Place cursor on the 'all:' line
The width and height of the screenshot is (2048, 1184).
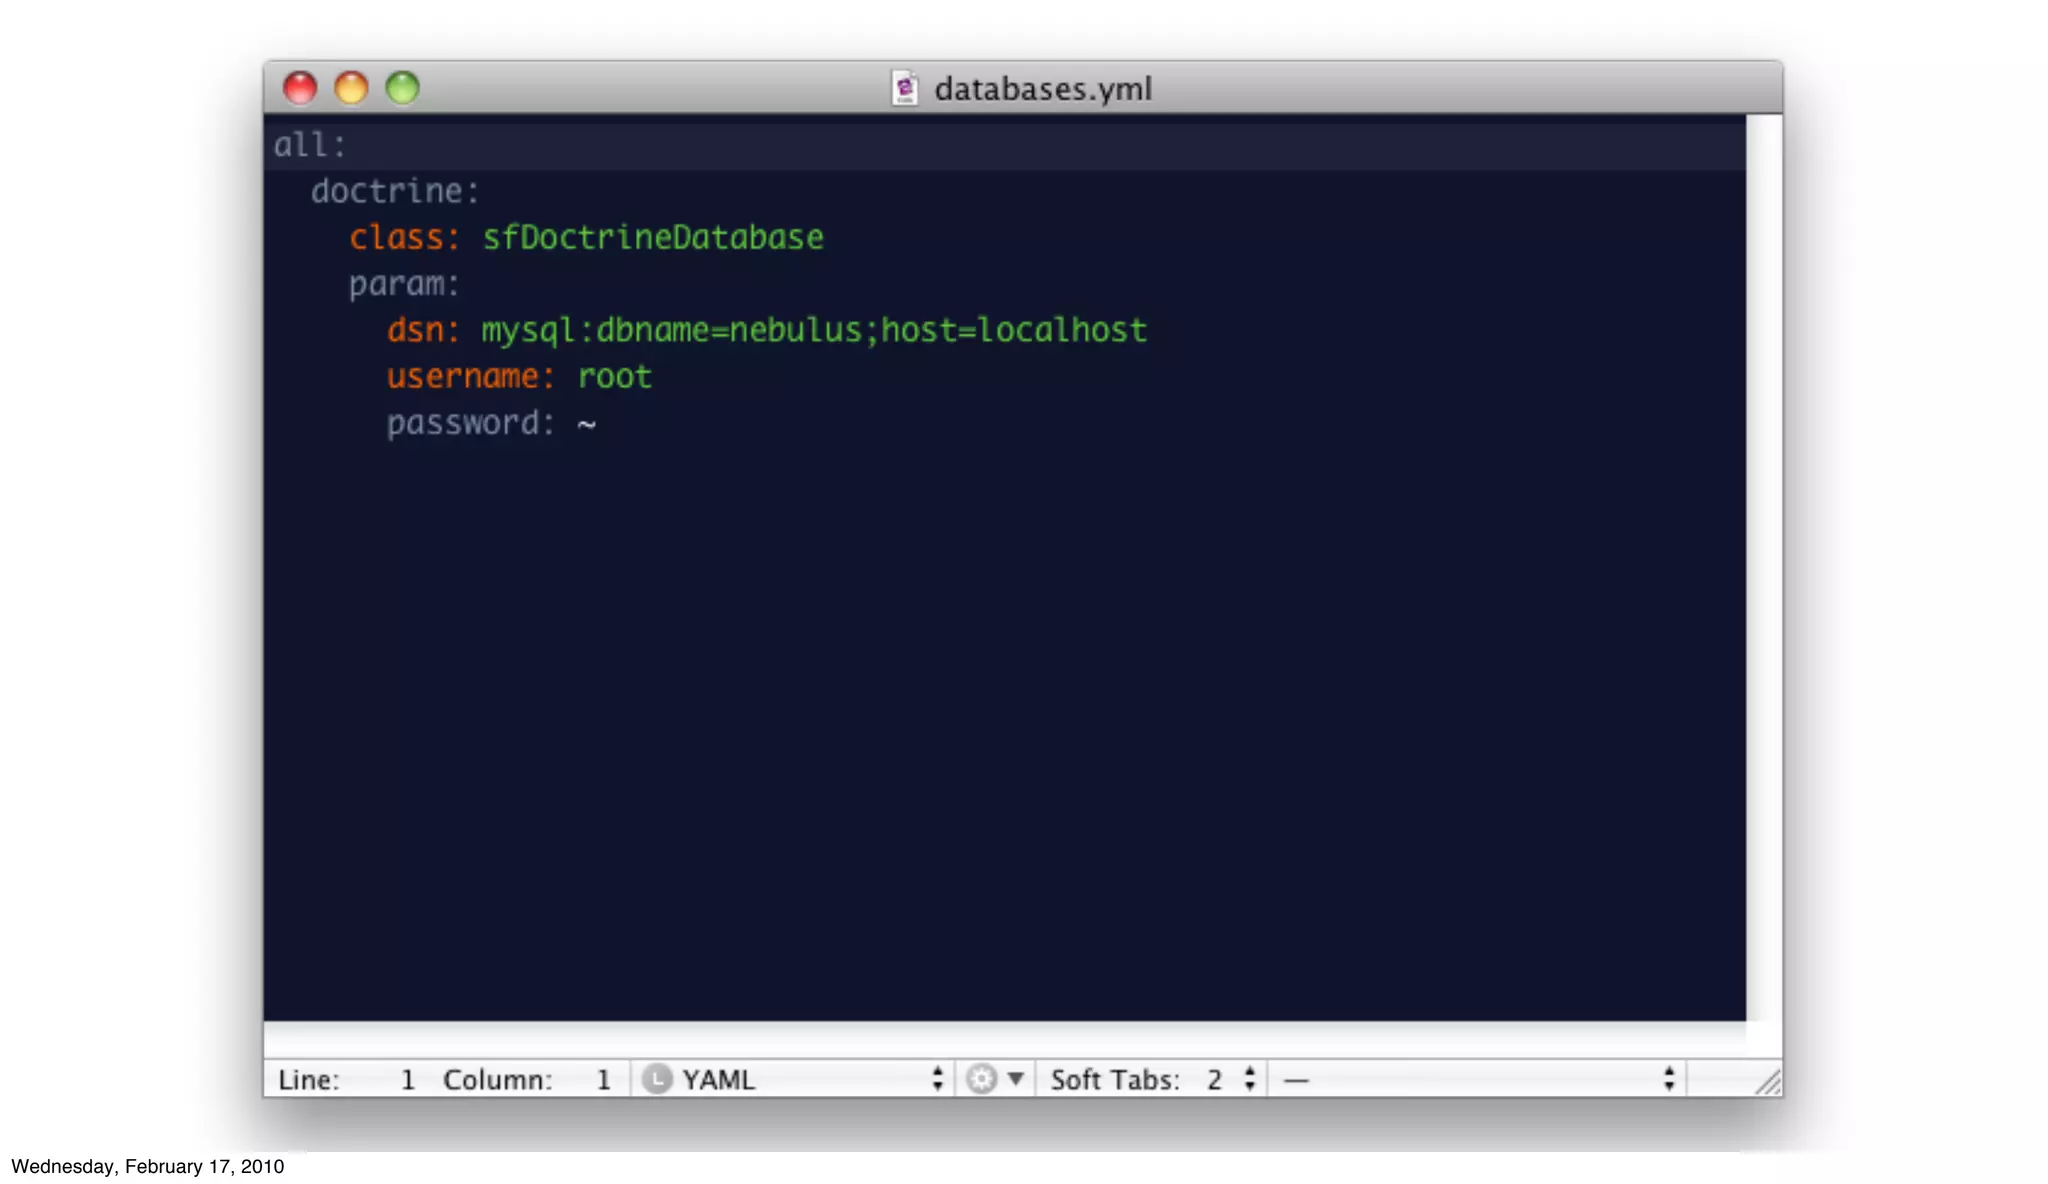[310, 145]
